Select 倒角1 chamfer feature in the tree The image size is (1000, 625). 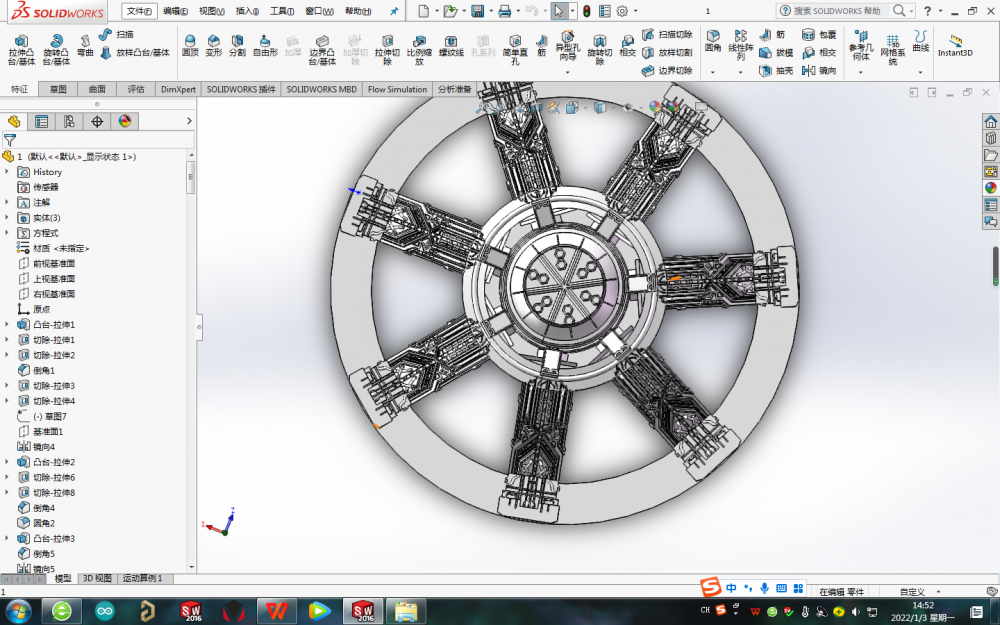(43, 370)
